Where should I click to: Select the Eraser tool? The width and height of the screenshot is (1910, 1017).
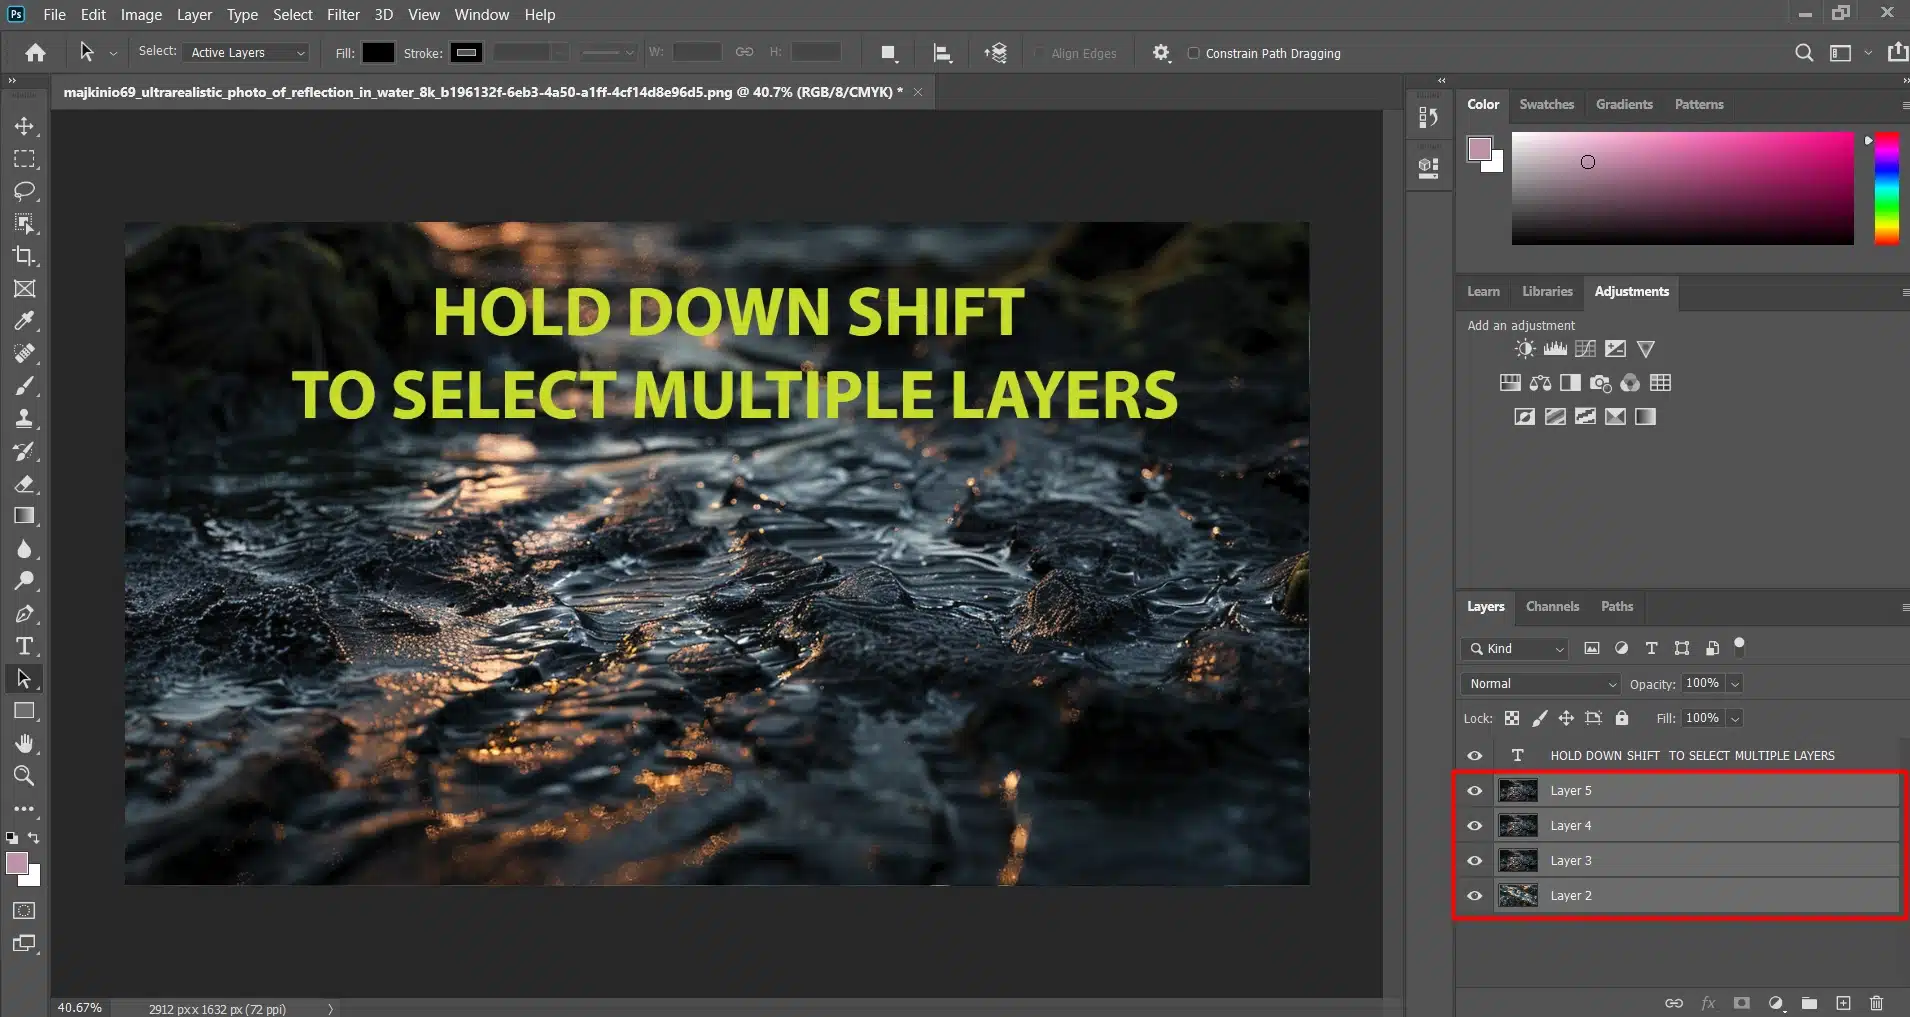[24, 484]
